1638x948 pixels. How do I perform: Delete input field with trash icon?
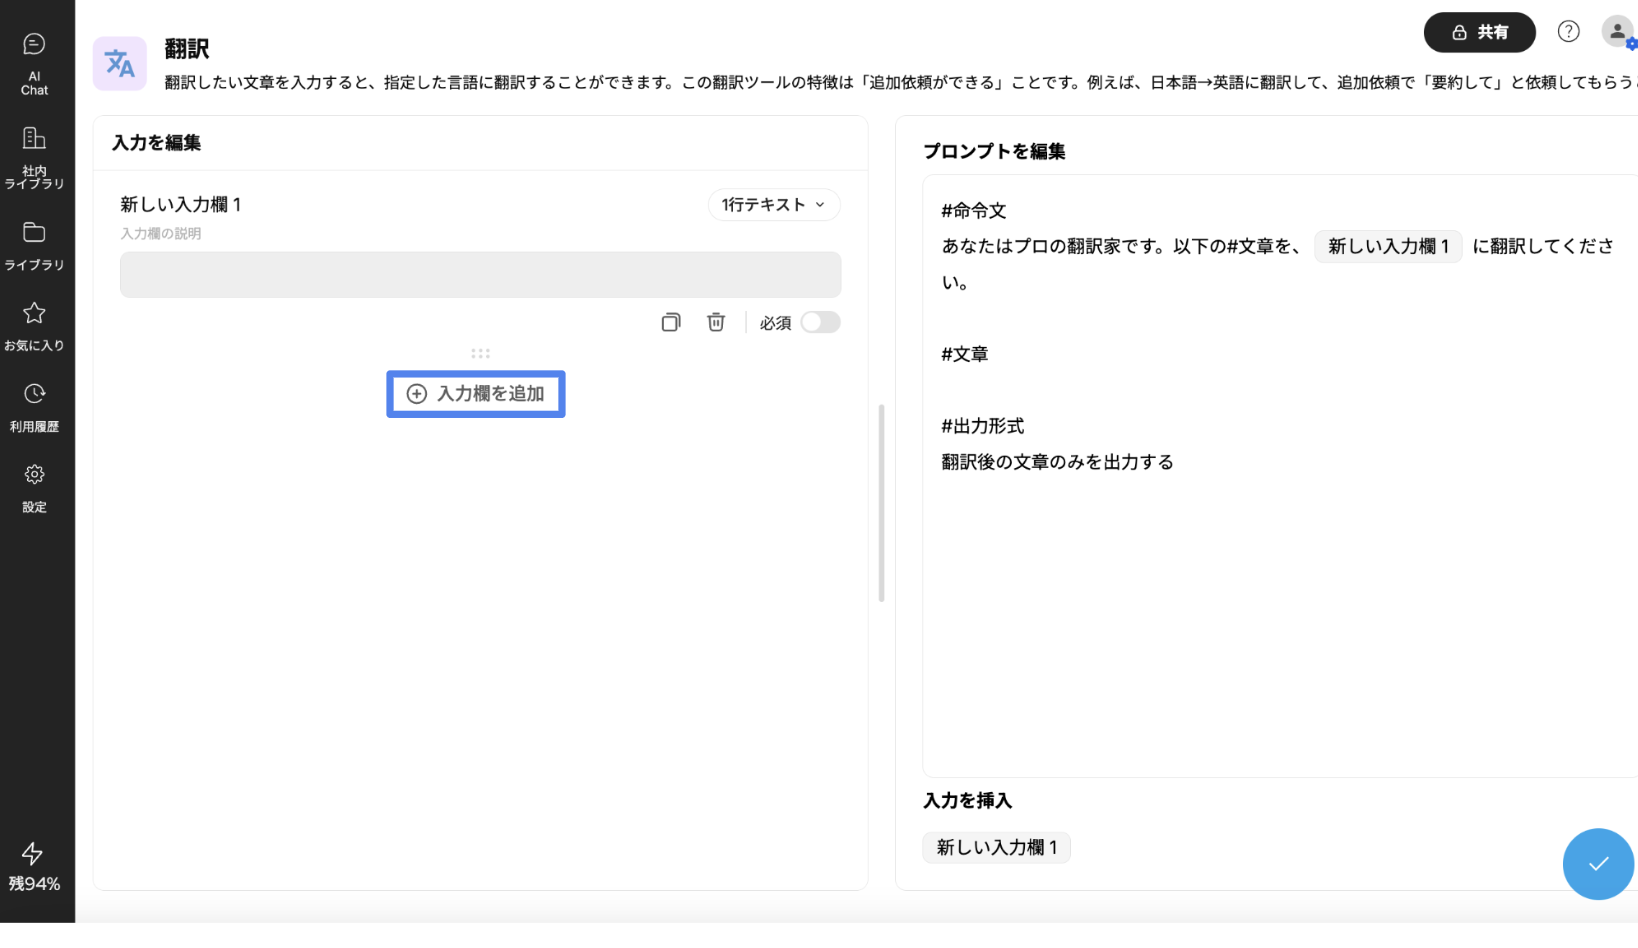pos(716,322)
